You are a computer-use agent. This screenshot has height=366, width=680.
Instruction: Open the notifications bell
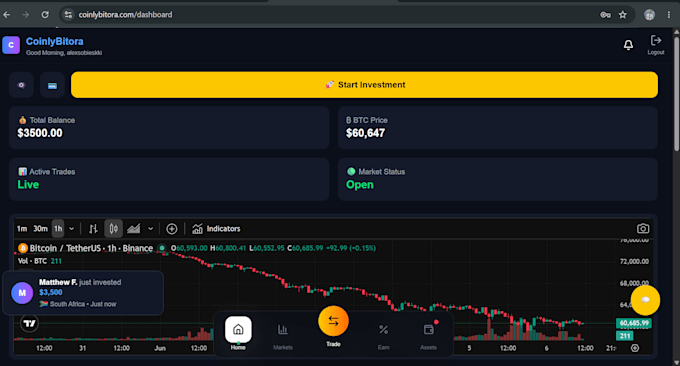tap(628, 45)
